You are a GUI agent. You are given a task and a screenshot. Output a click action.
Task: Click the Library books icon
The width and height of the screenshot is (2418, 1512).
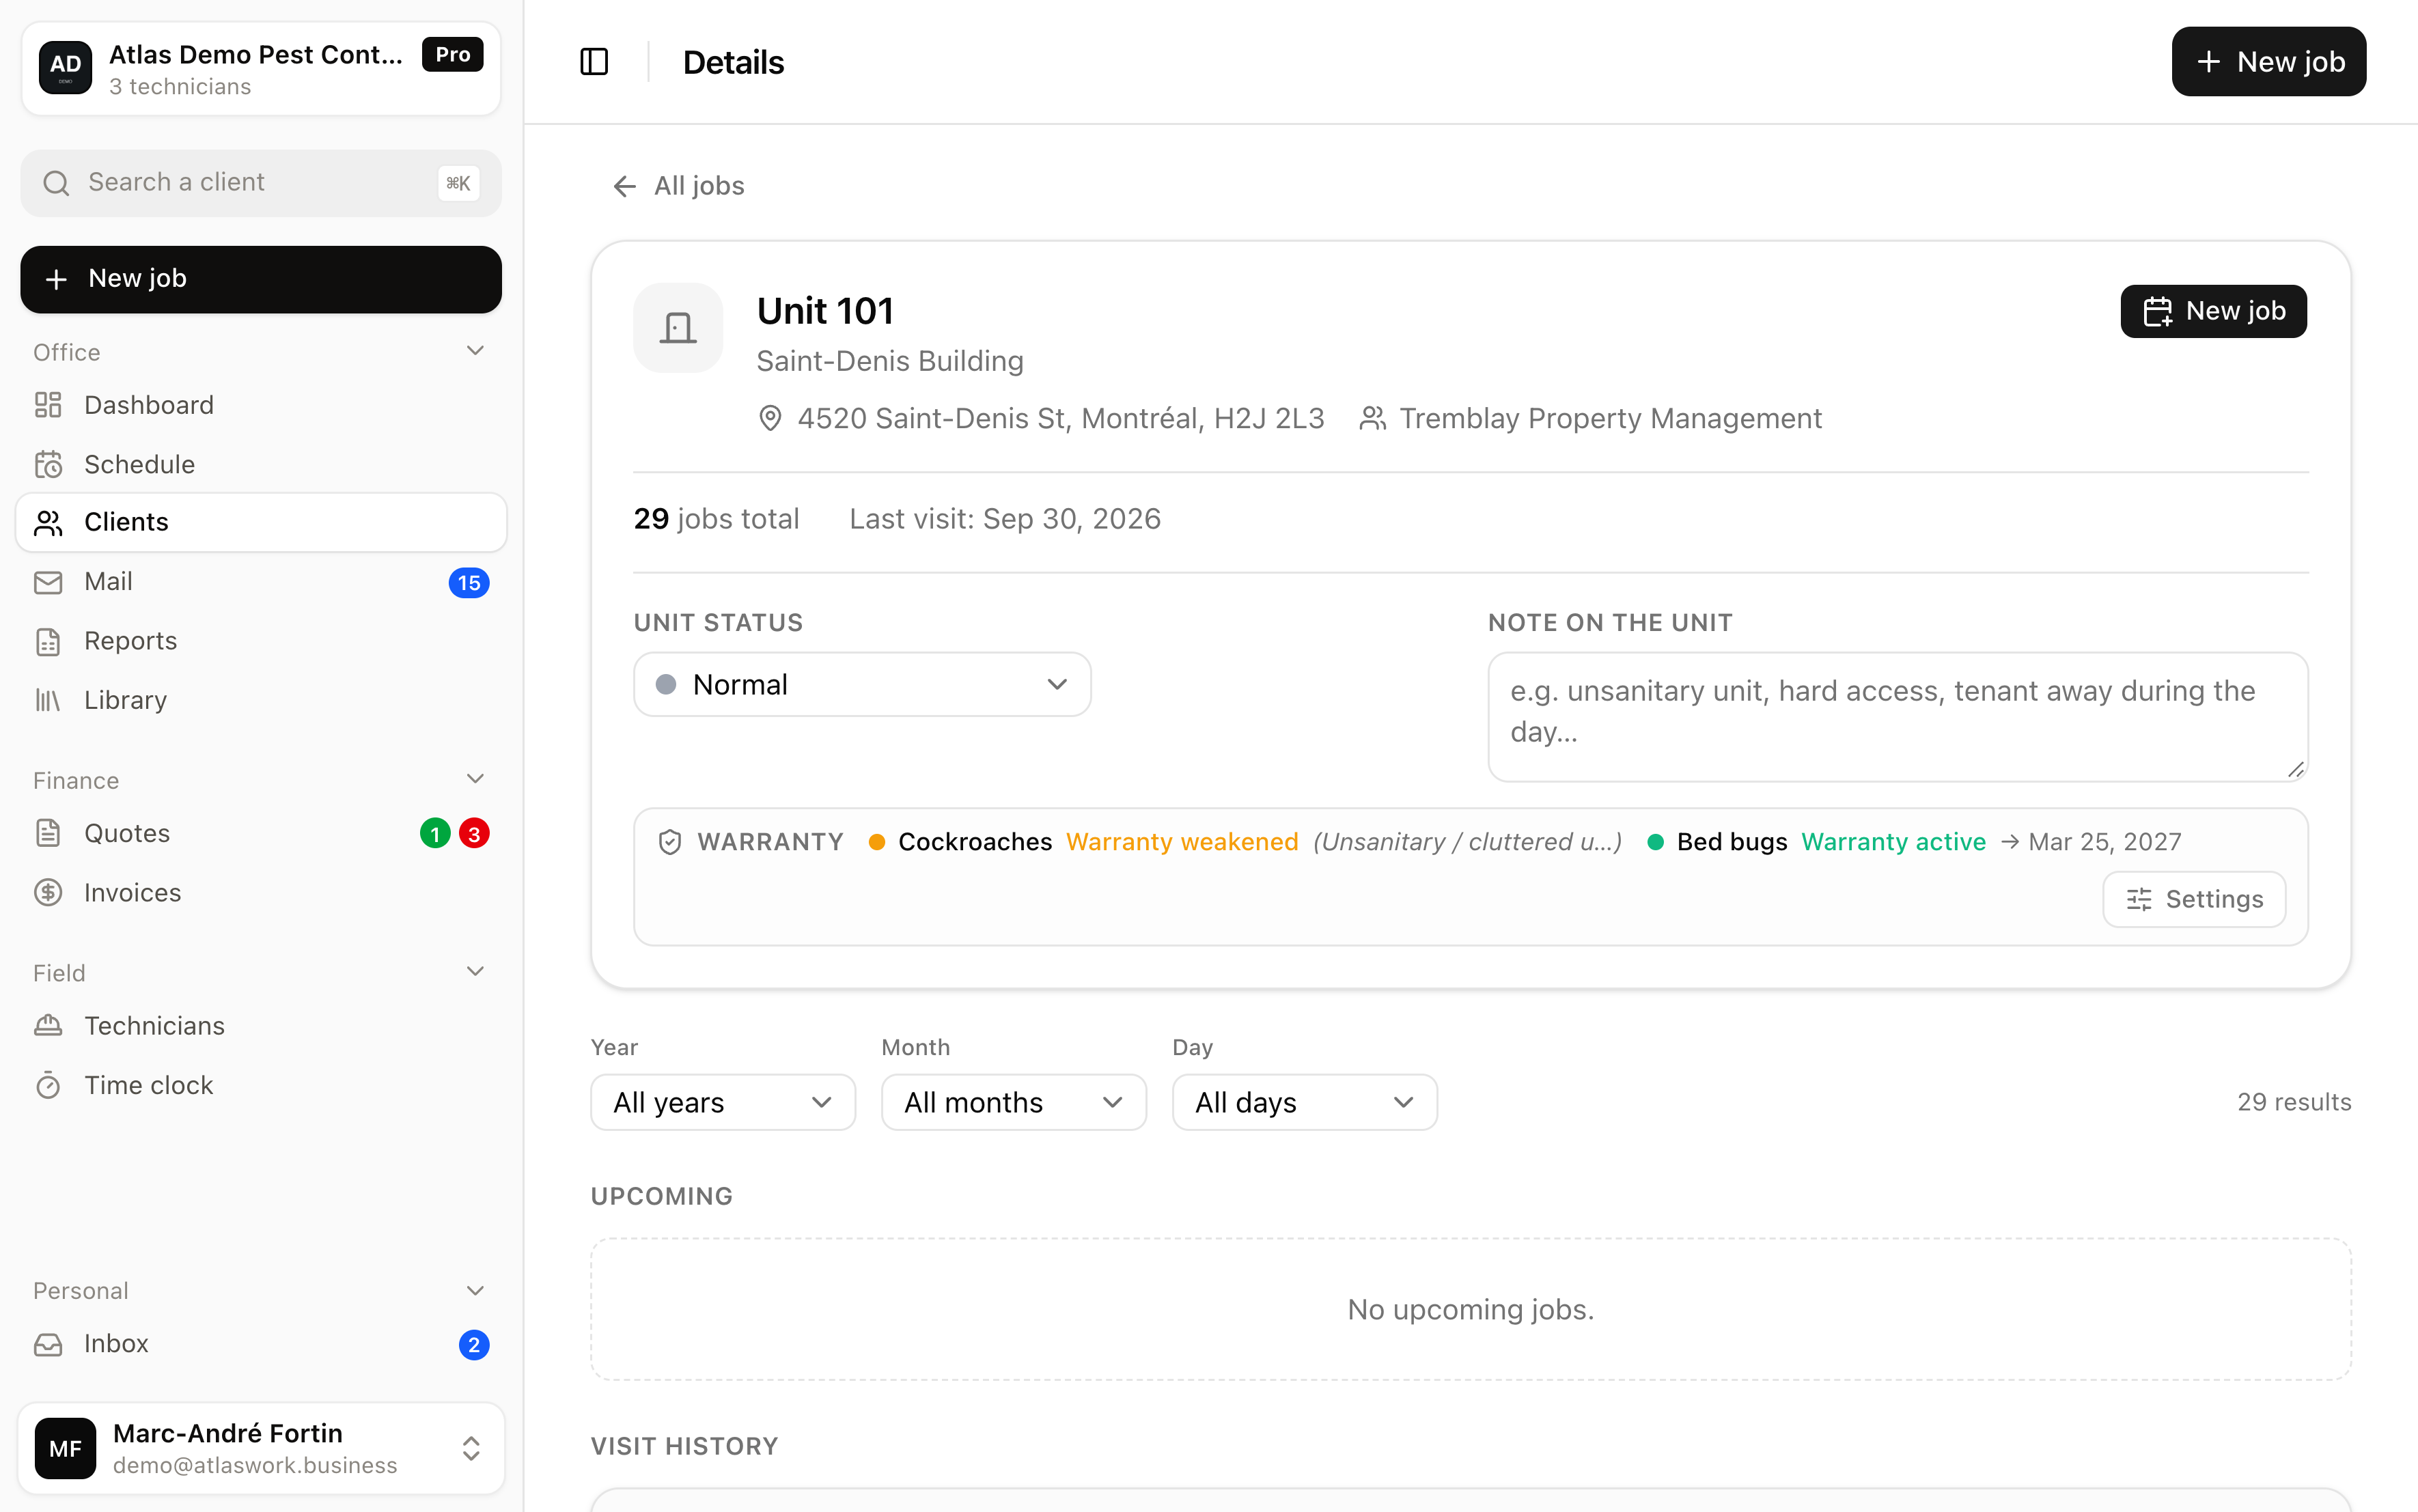[48, 700]
